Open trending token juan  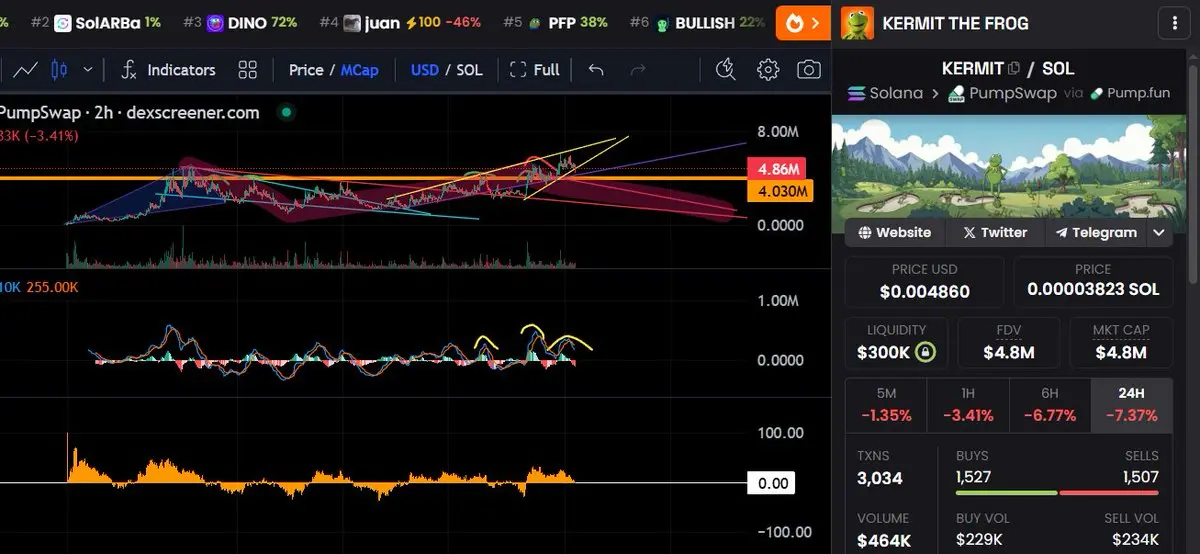point(400,22)
